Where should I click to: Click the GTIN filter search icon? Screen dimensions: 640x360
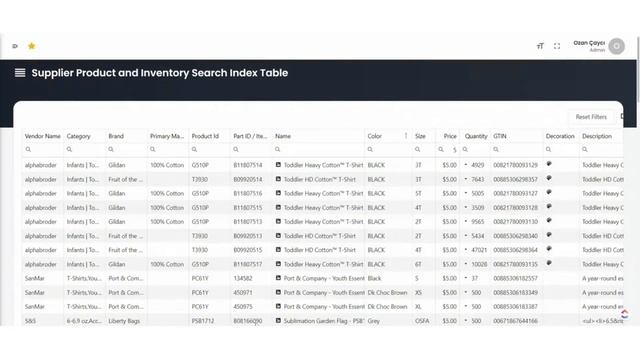pyautogui.click(x=496, y=149)
